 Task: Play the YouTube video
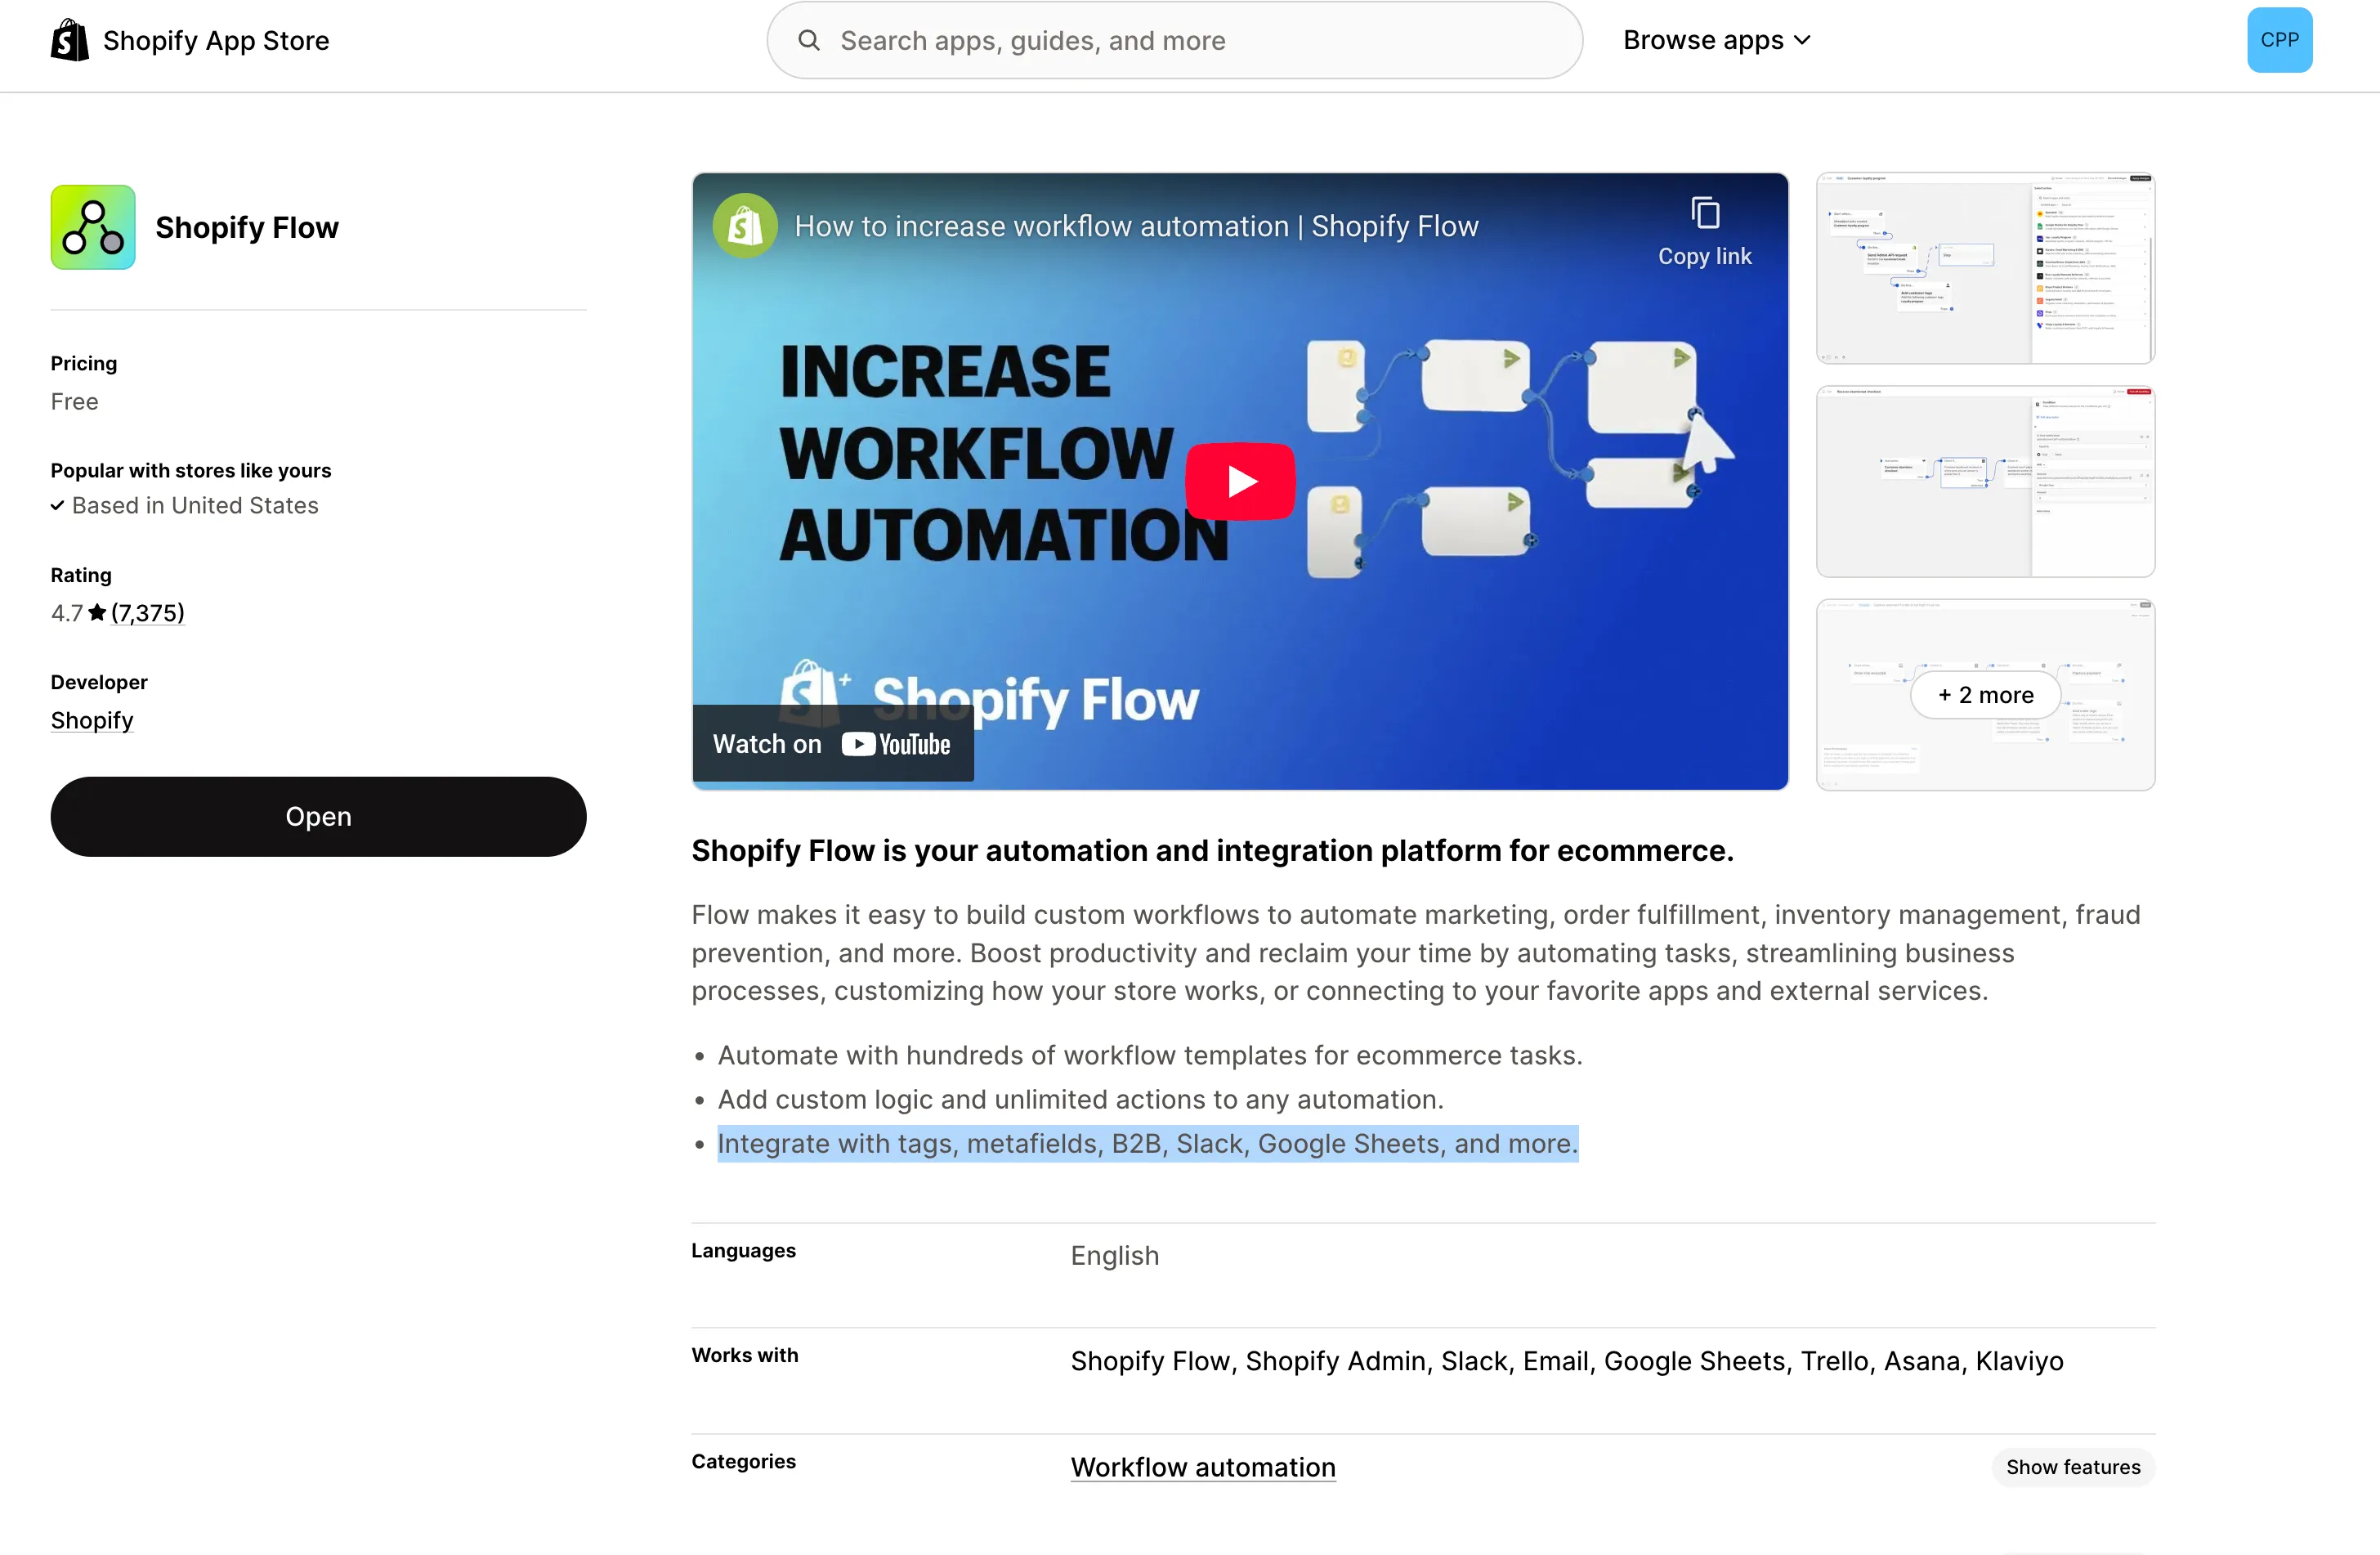pyautogui.click(x=1240, y=481)
